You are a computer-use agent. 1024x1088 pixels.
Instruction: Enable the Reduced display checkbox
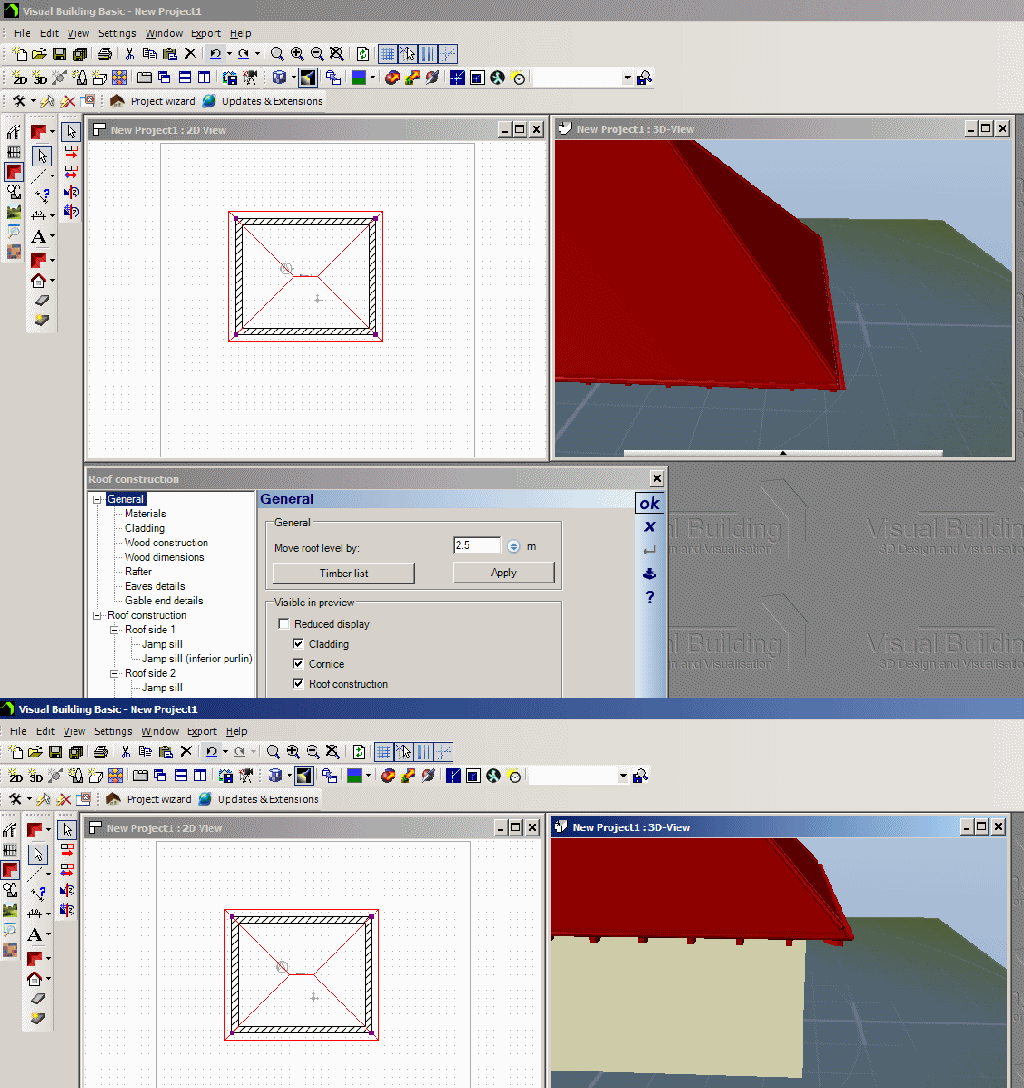pos(283,624)
